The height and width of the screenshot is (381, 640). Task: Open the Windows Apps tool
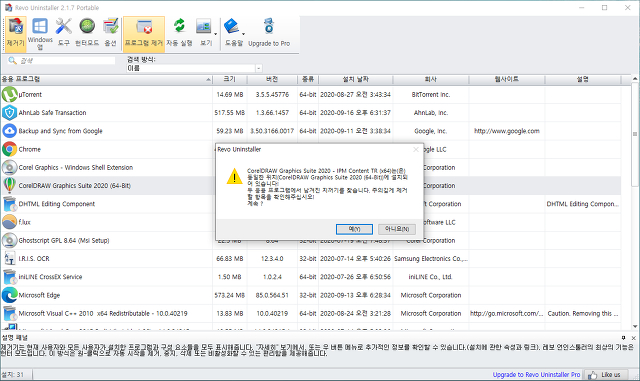point(40,34)
